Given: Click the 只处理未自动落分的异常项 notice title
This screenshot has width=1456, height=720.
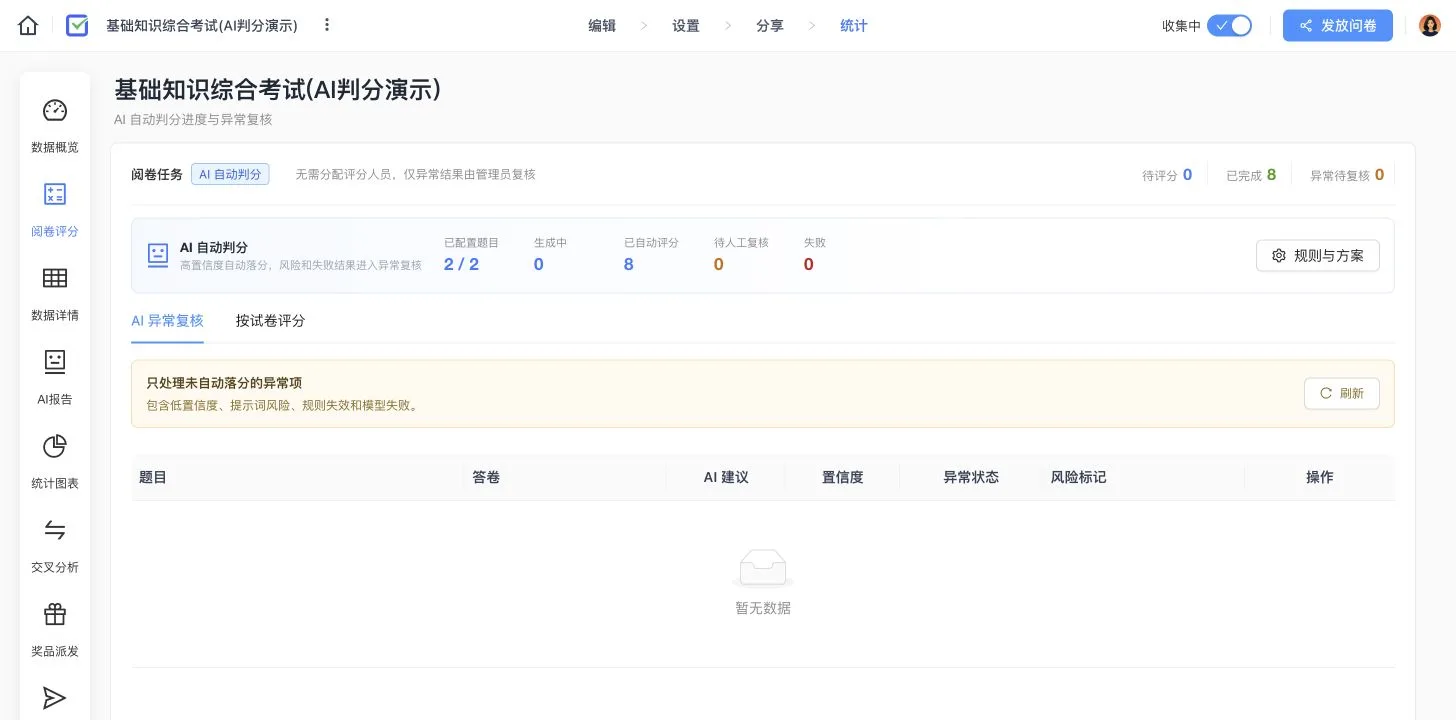Looking at the screenshot, I should [x=224, y=383].
